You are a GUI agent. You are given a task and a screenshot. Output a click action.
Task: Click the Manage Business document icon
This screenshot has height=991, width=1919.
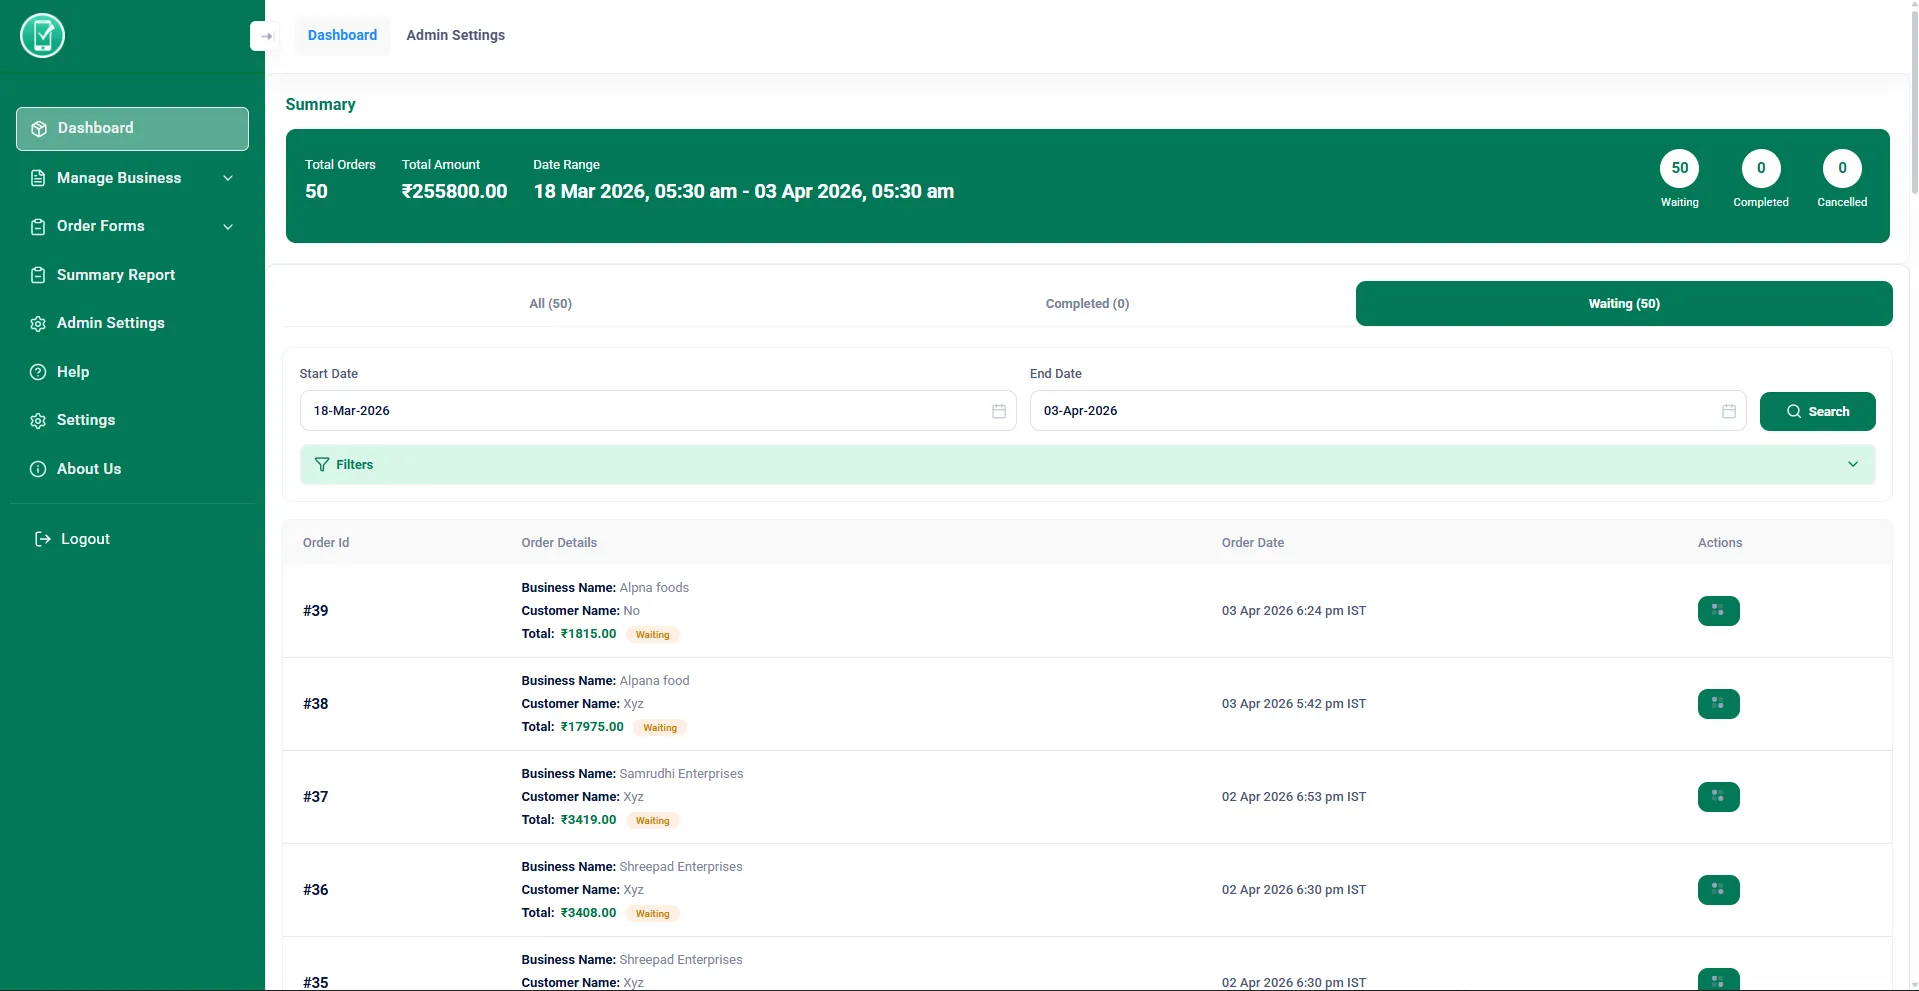coord(38,178)
